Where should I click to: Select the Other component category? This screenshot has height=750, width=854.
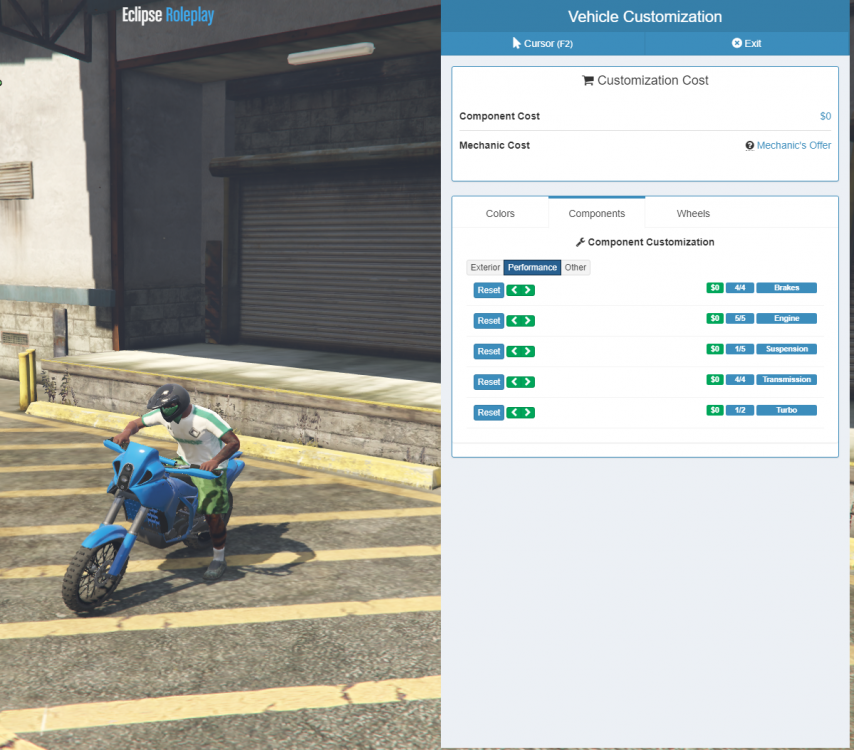575,267
